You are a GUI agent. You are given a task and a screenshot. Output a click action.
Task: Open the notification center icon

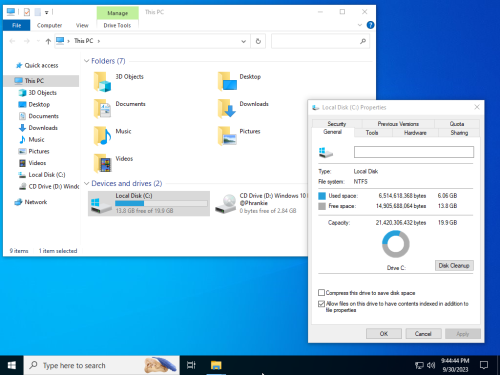(484, 365)
